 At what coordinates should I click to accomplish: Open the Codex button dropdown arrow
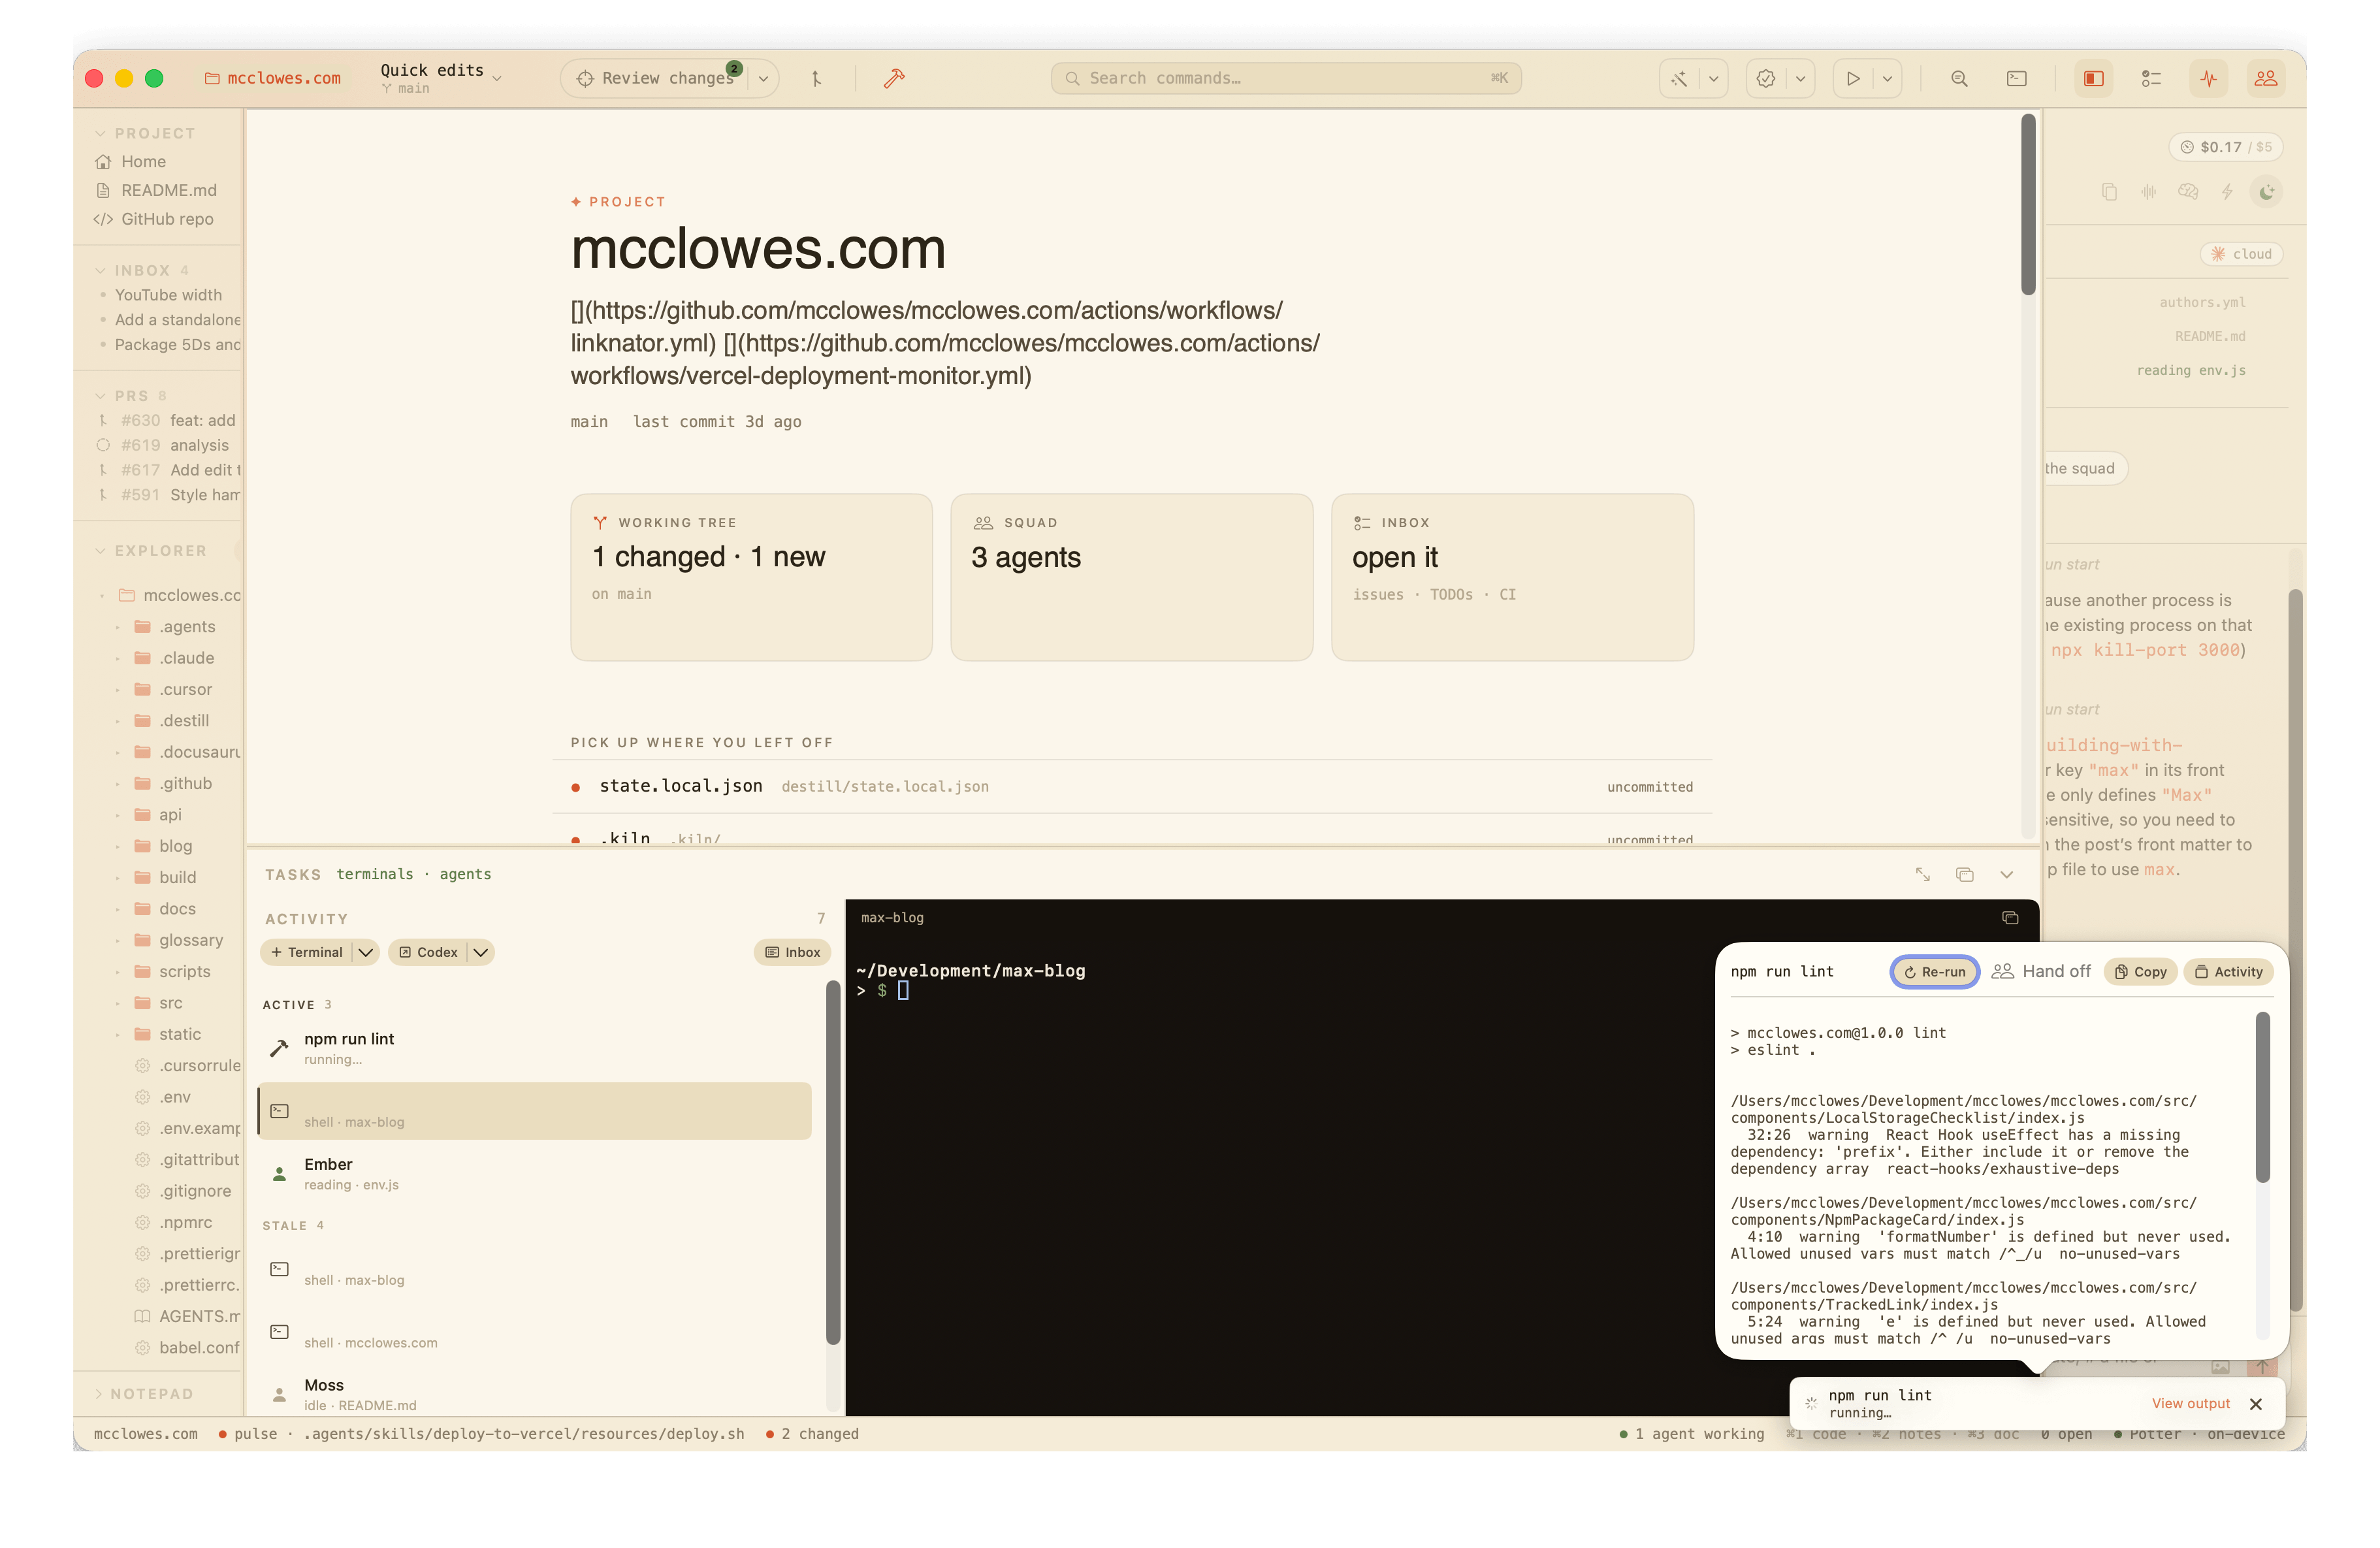(x=481, y=952)
